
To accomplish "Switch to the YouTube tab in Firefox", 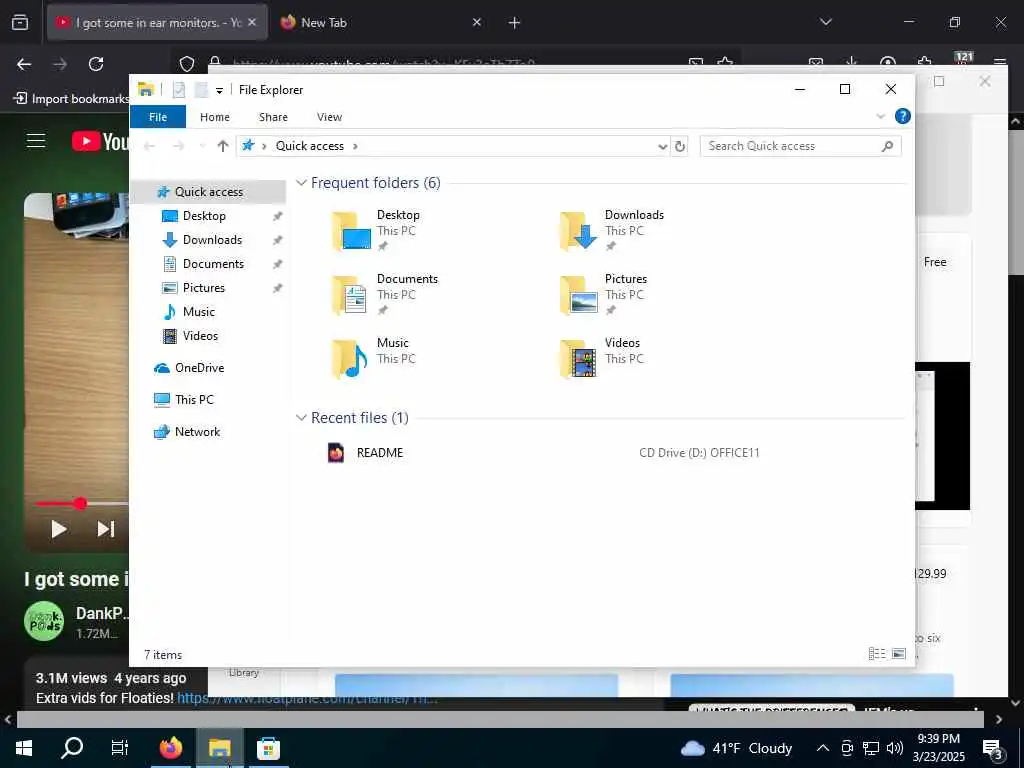I will tap(157, 22).
